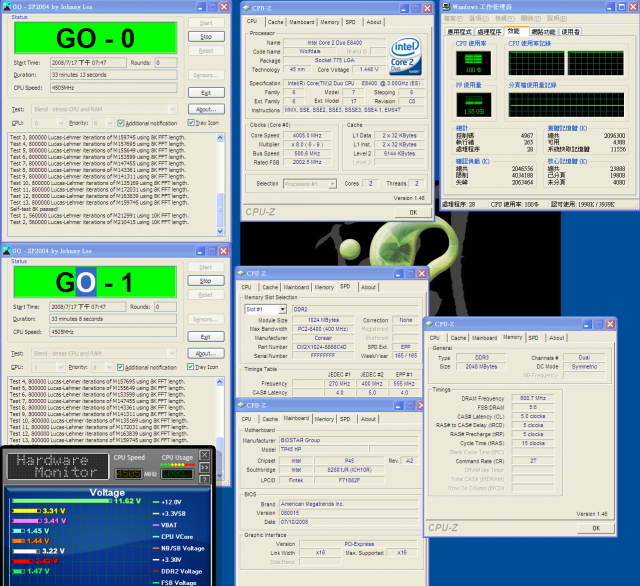Click the GO - 1 green status banner
Viewport: 640px width, 586px height.
pyautogui.click(x=95, y=282)
